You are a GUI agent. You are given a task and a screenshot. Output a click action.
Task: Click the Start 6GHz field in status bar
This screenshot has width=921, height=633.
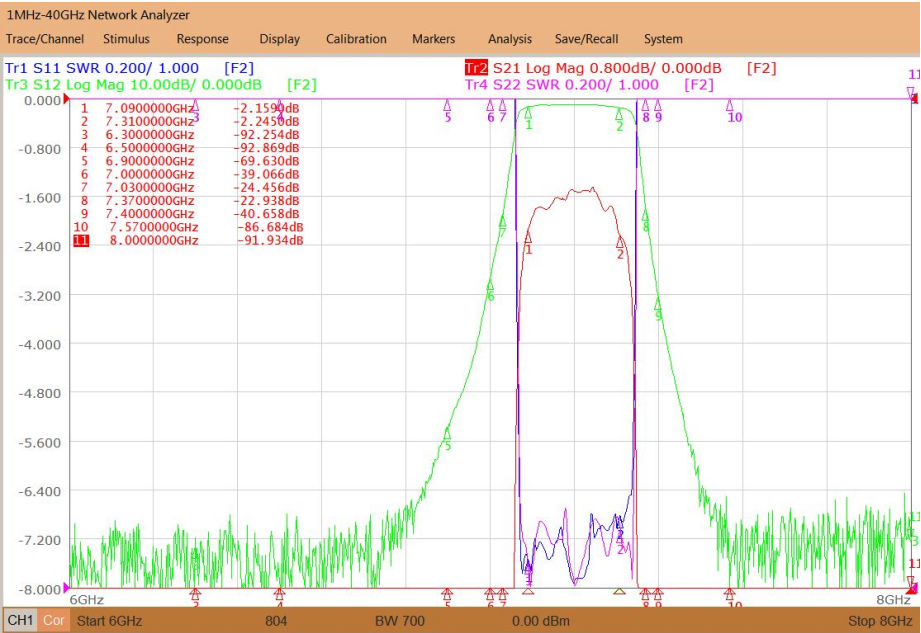point(109,621)
